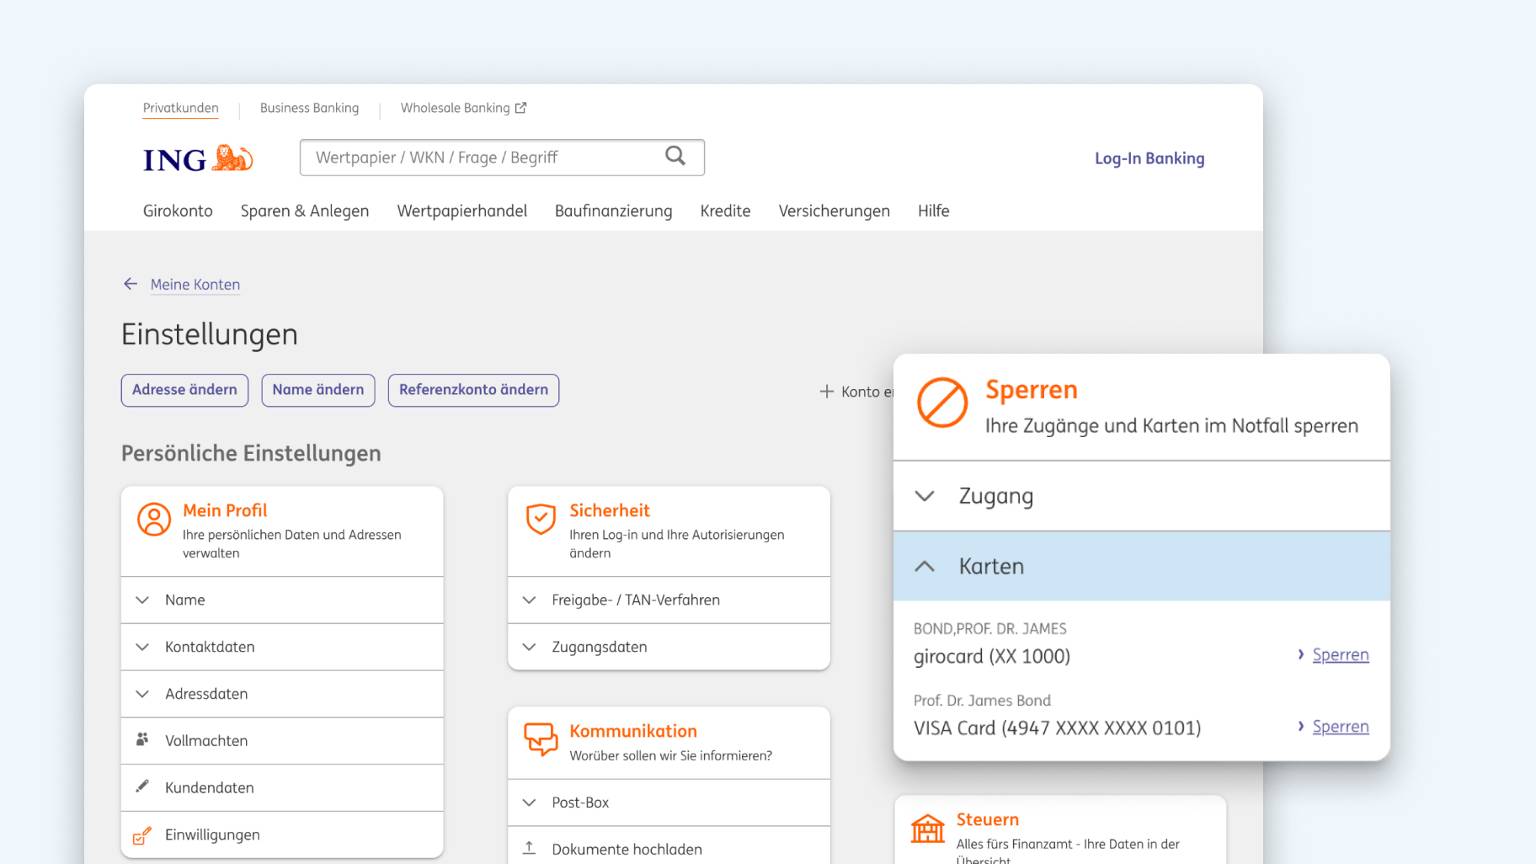Click the Sicherheit shield icon
This screenshot has width=1536, height=864.
[541, 519]
